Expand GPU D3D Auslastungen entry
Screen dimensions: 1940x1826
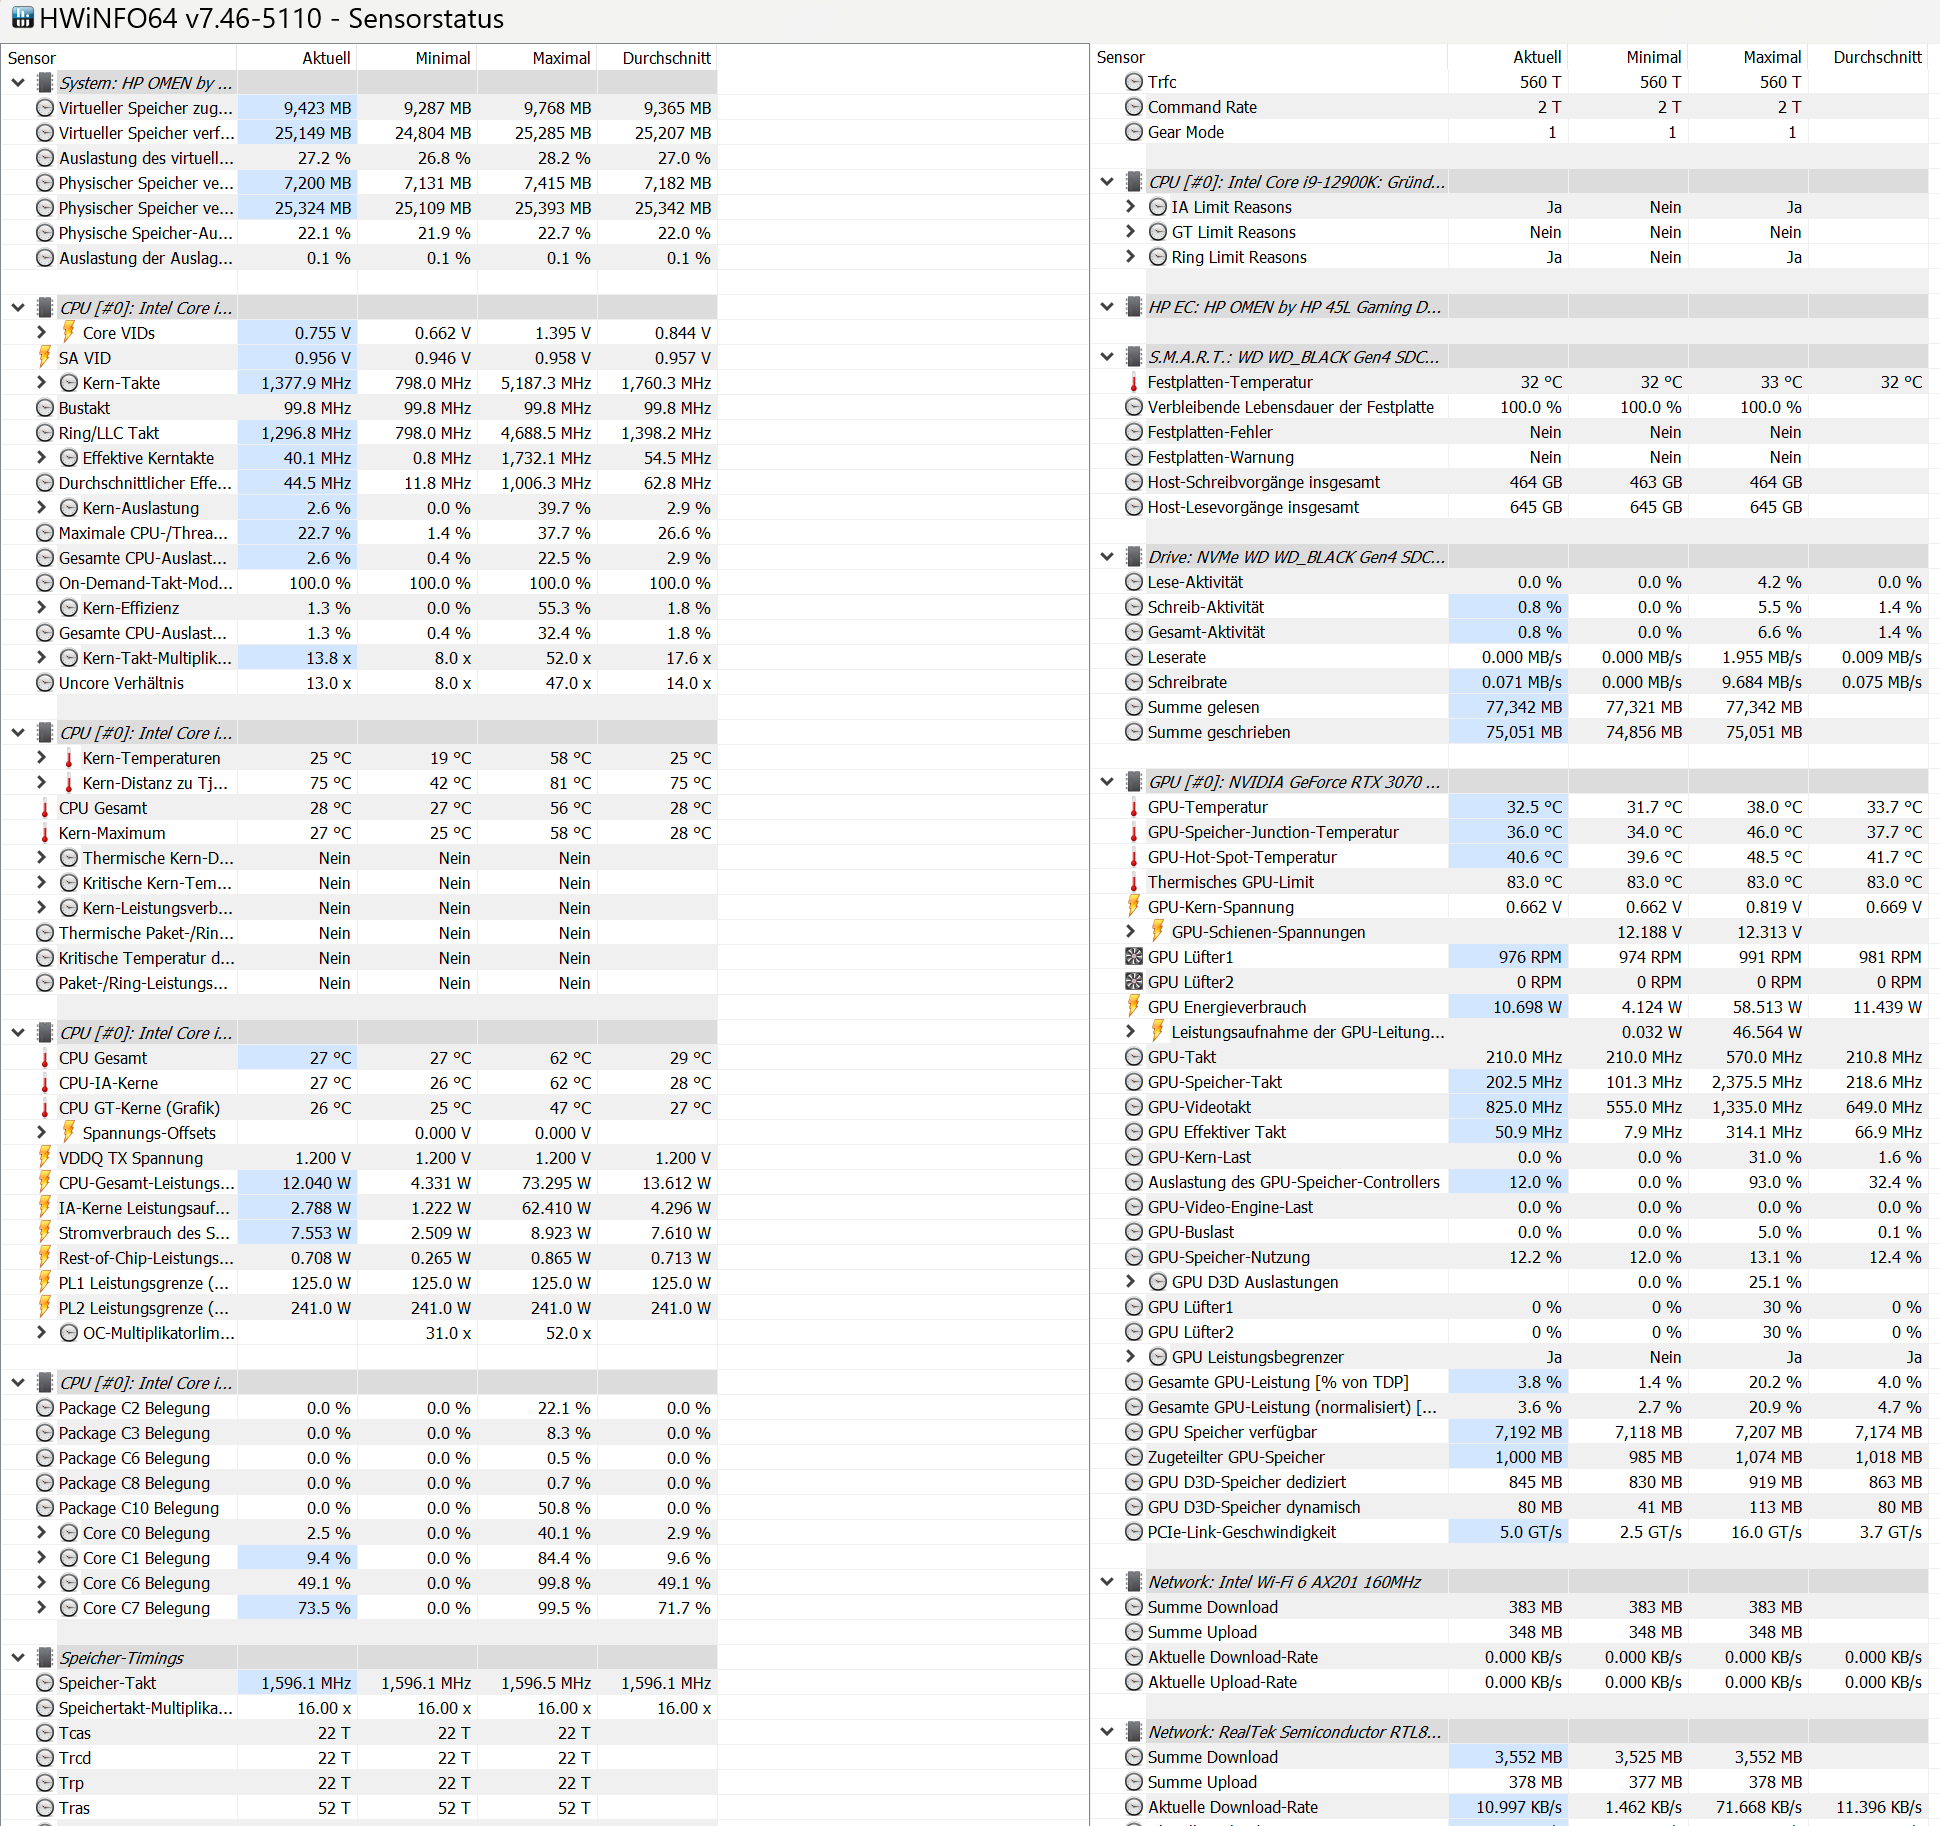pyautogui.click(x=1130, y=1282)
